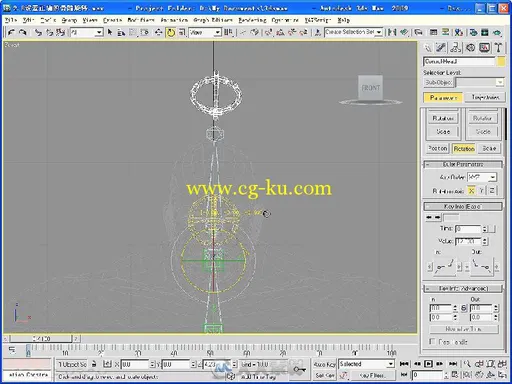The image size is (512, 384).
Task: Open the Hierarchy command panel tab
Action: point(456,48)
